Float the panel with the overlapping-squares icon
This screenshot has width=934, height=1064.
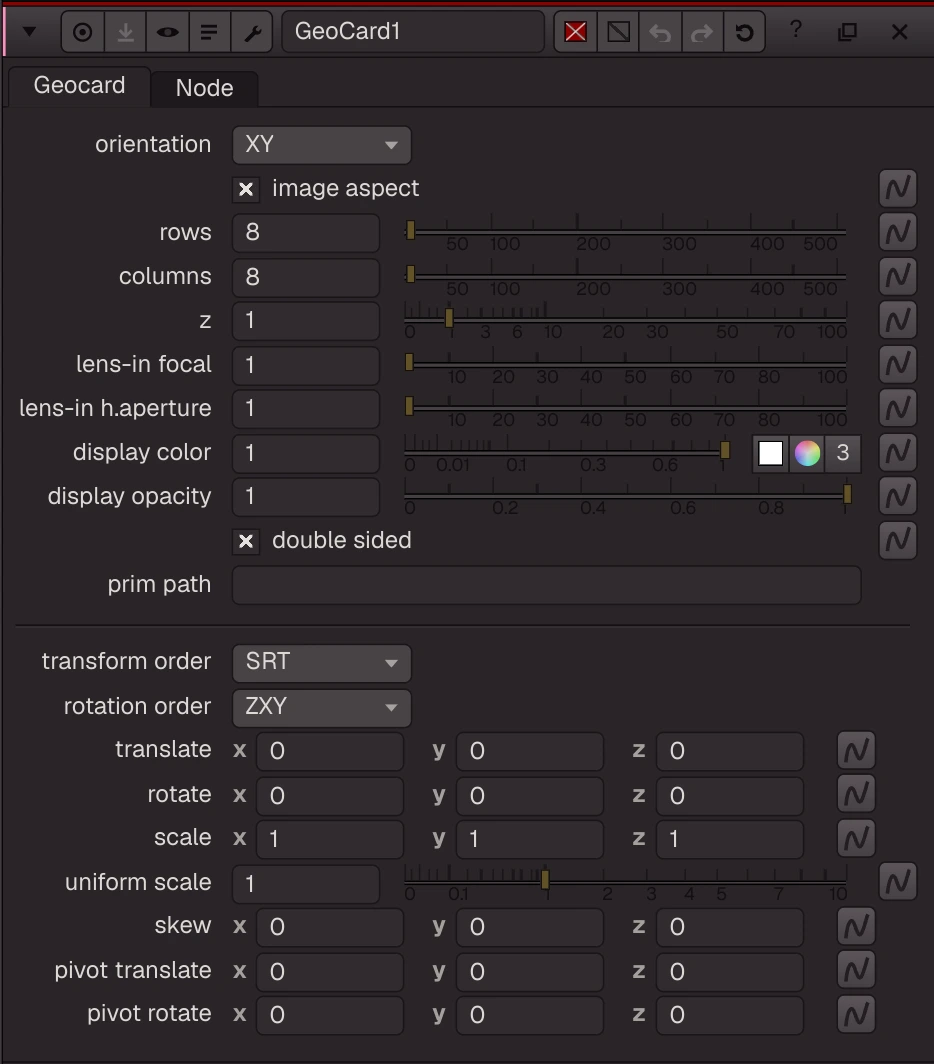point(848,31)
